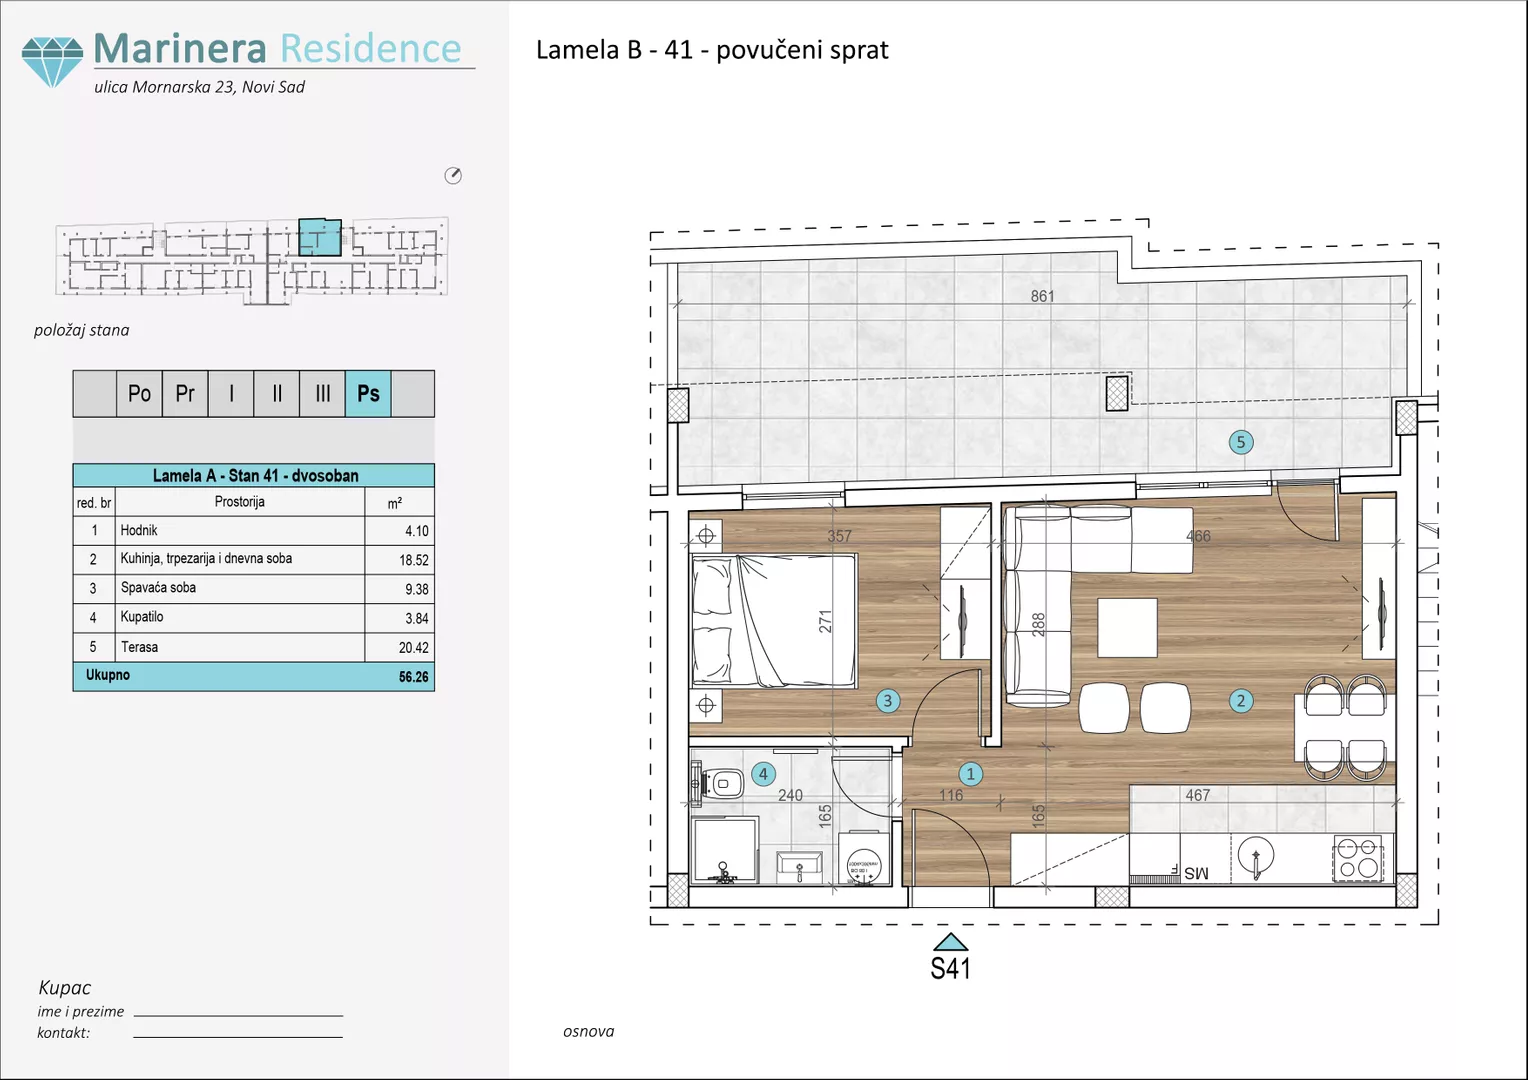Viewport: 1528px width, 1080px height.
Task: Click room marker 5 on the terrace
Action: pyautogui.click(x=1241, y=442)
